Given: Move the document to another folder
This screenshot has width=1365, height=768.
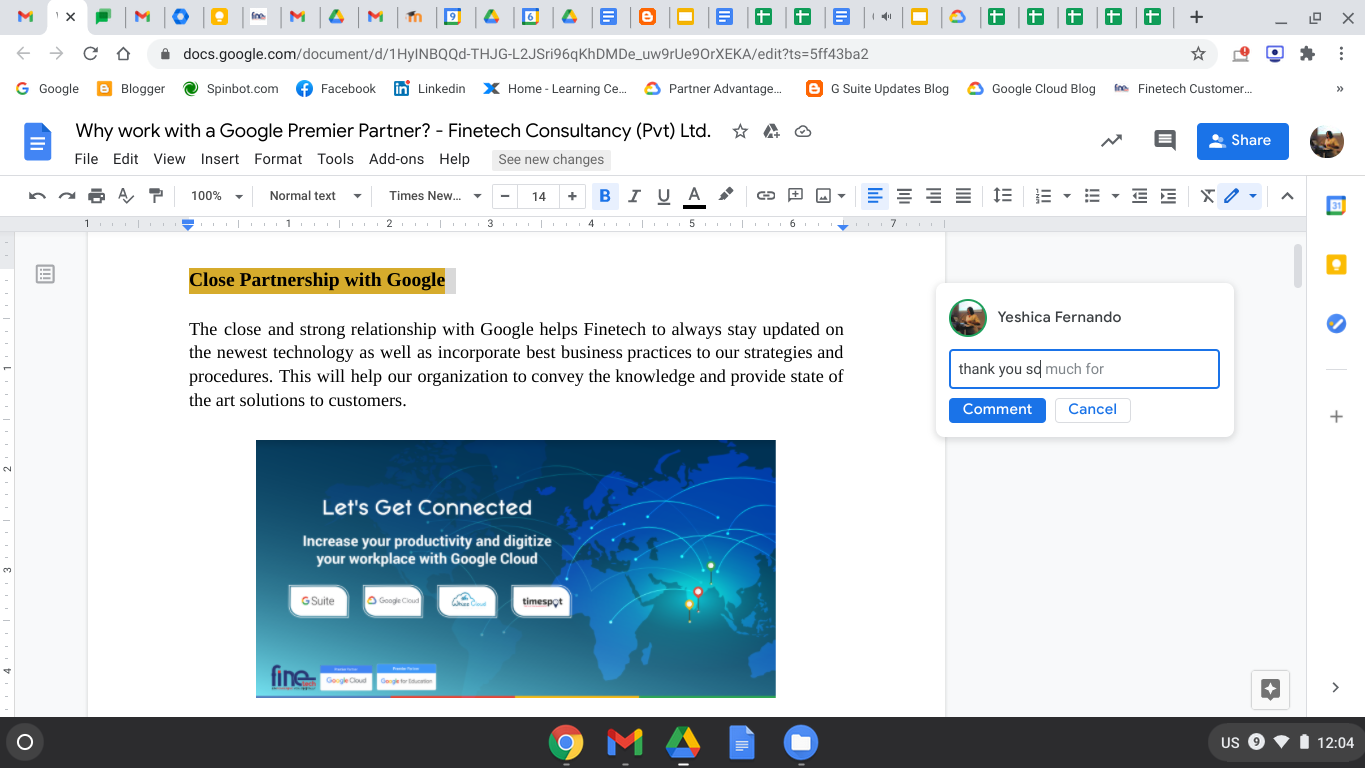Looking at the screenshot, I should point(771,131).
